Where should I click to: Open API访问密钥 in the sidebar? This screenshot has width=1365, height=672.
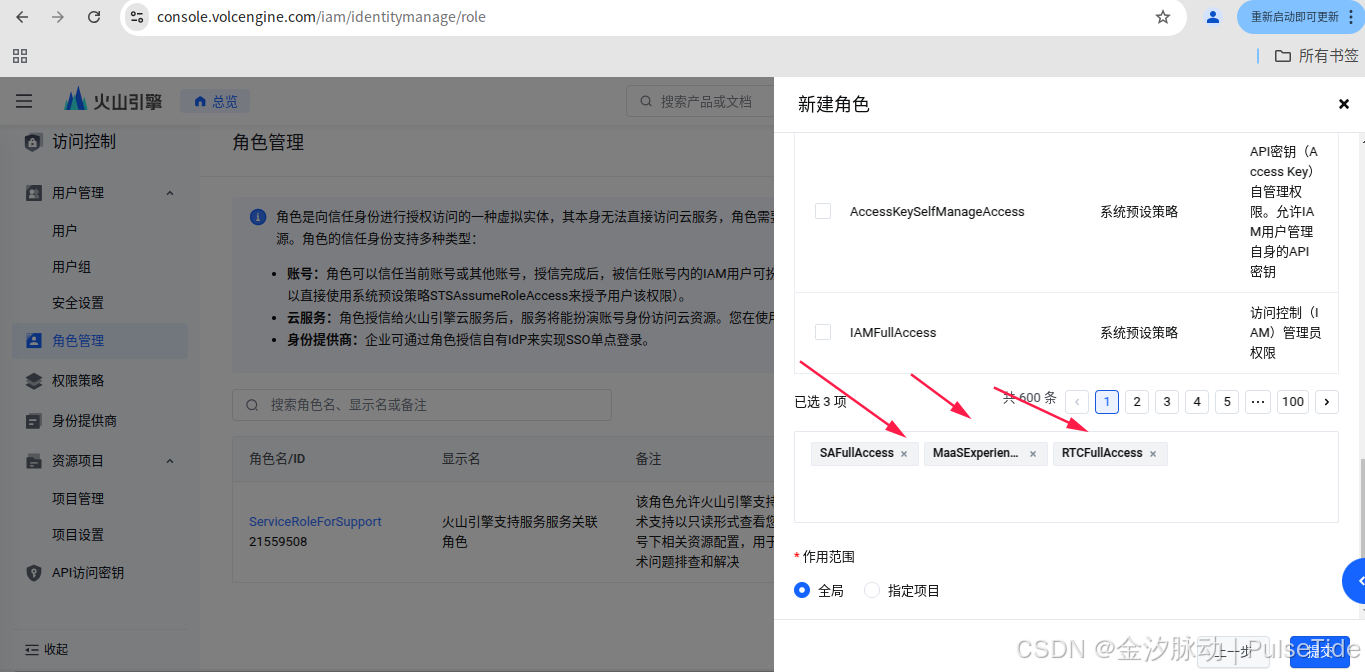click(88, 573)
